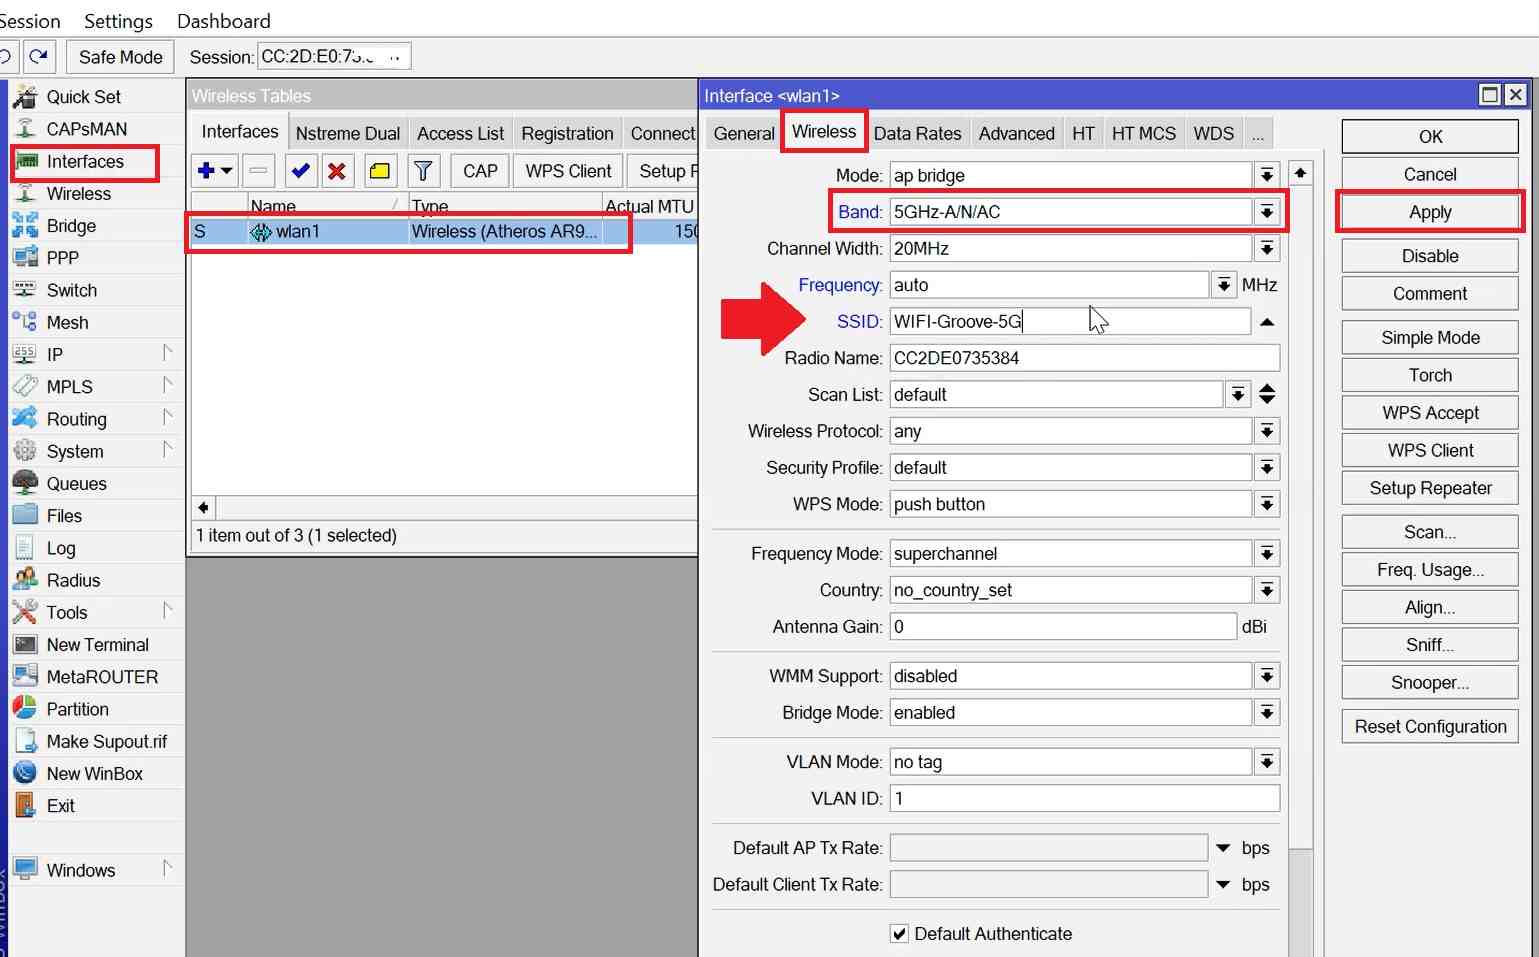Click the Apply button
The height and width of the screenshot is (957, 1539).
point(1430,212)
